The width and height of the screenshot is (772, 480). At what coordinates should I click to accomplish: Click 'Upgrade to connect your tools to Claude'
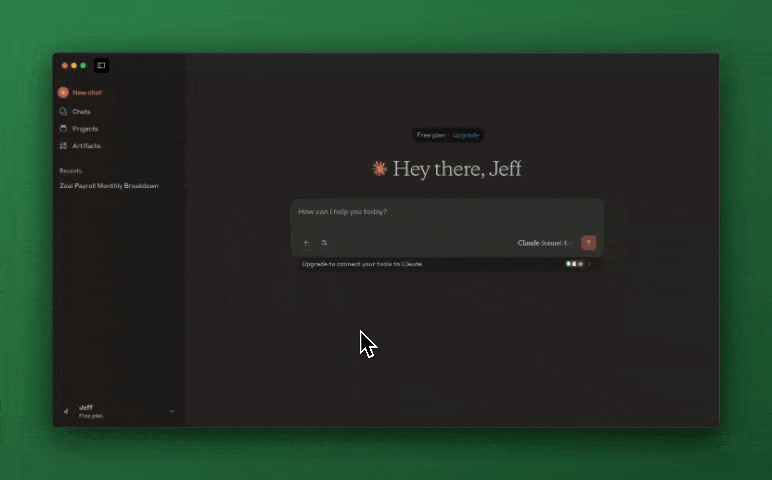pyautogui.click(x=362, y=264)
